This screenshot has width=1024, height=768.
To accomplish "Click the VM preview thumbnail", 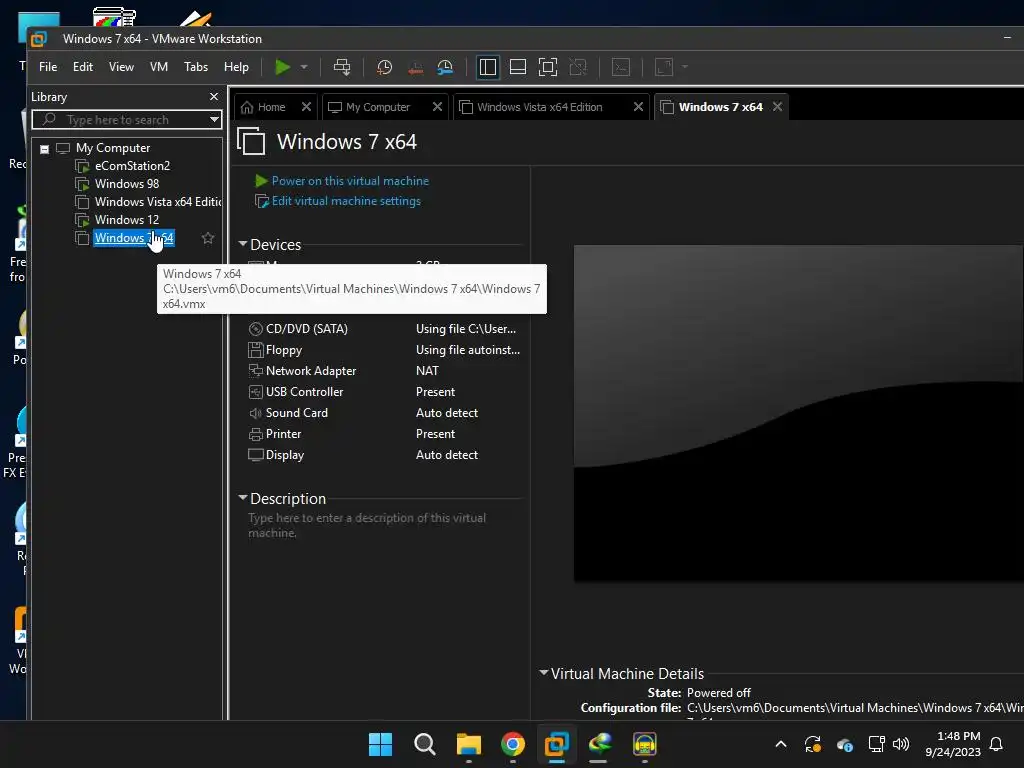I will pos(799,413).
